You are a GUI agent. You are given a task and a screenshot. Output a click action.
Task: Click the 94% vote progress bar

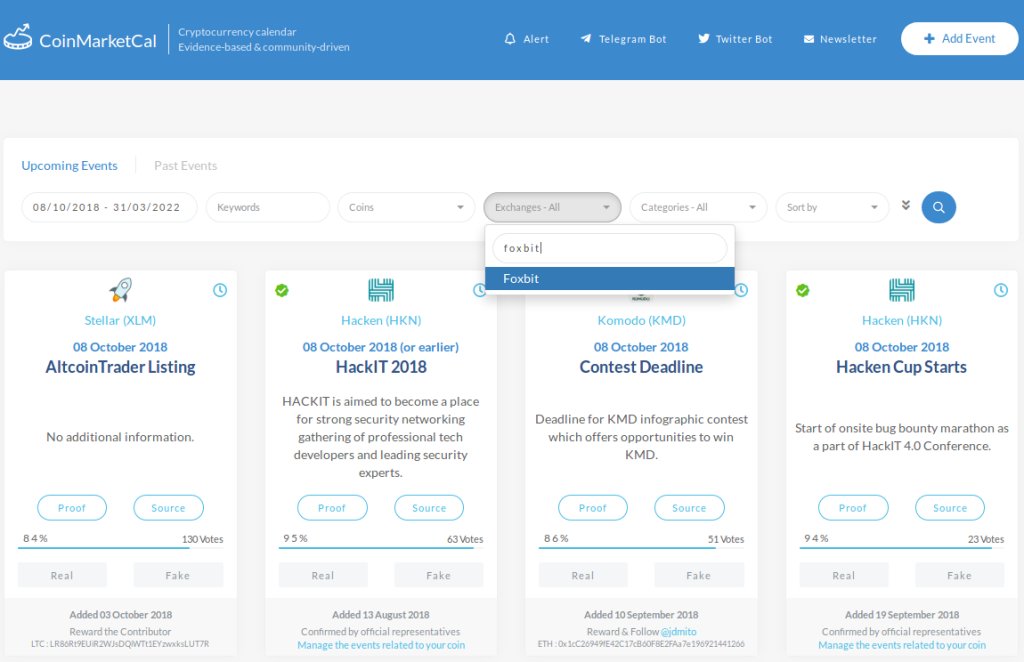[x=902, y=548]
